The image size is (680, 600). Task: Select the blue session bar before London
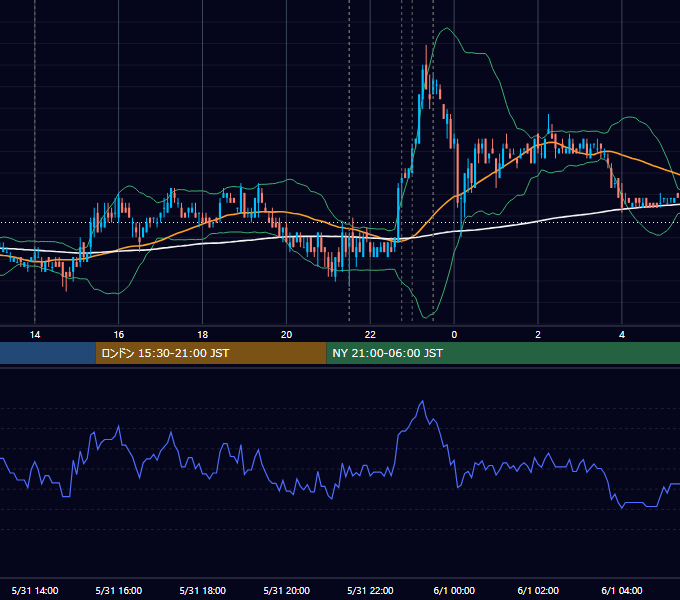point(48,353)
